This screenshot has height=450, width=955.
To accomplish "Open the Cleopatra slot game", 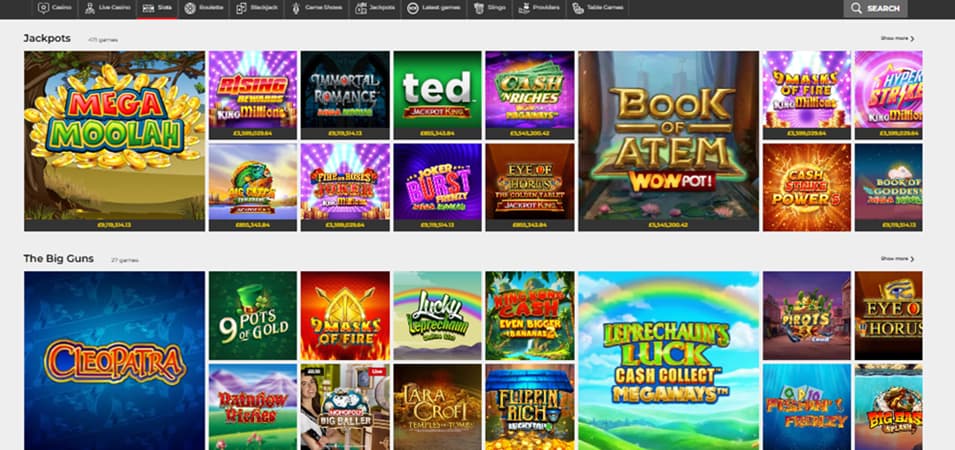I will pyautogui.click(x=114, y=360).
